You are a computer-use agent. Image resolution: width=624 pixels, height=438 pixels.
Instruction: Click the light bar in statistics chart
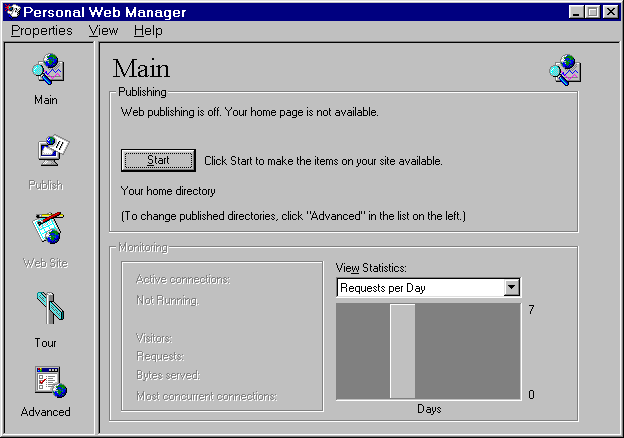click(402, 351)
